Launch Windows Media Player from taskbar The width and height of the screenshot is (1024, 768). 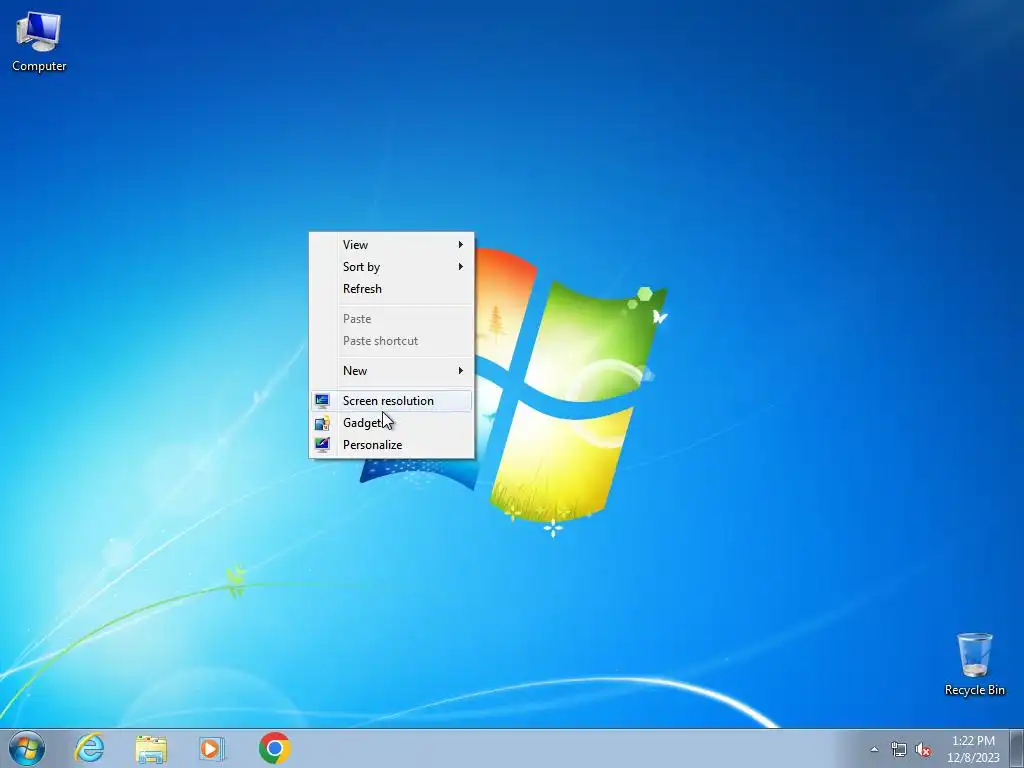(x=212, y=748)
